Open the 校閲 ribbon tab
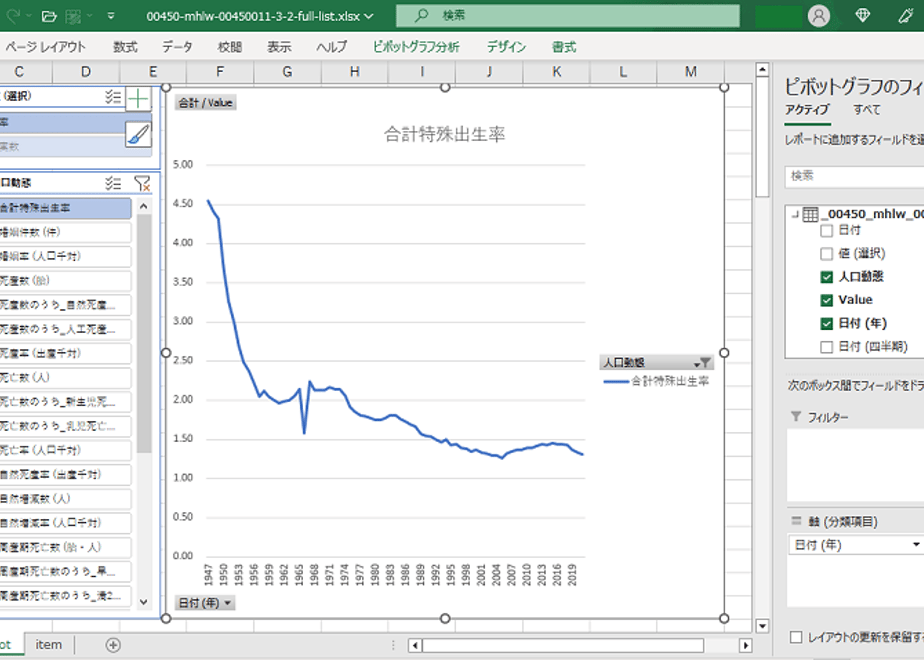924x660 pixels. point(230,47)
